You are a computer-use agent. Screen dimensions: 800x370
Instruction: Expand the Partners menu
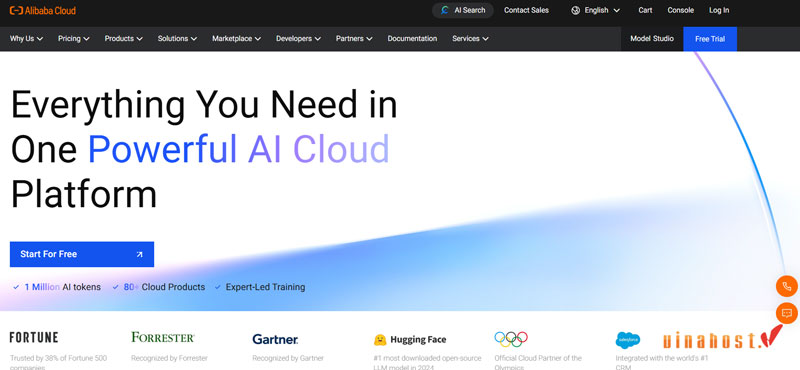pos(354,39)
